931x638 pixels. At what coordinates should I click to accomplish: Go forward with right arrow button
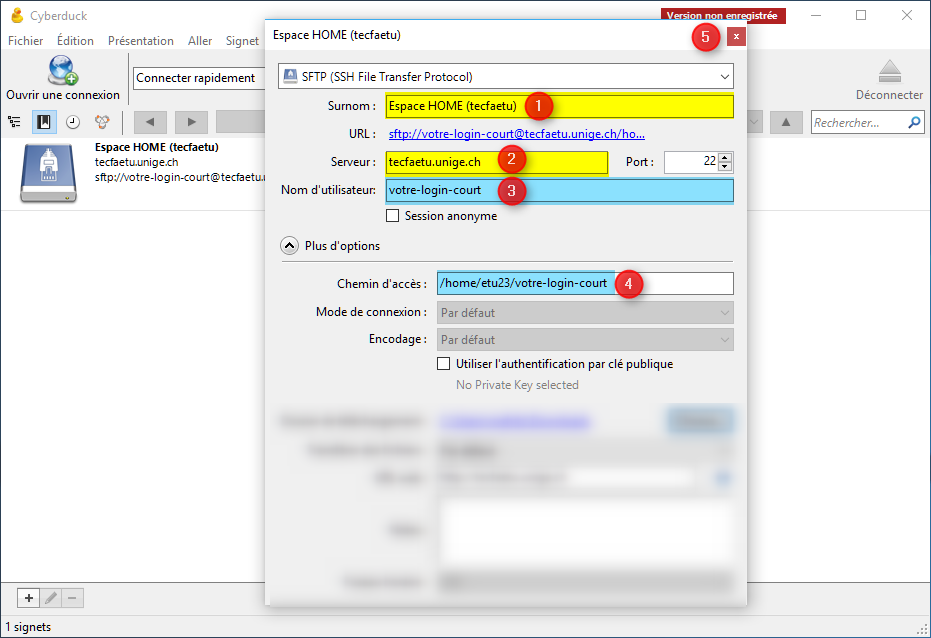click(x=191, y=122)
